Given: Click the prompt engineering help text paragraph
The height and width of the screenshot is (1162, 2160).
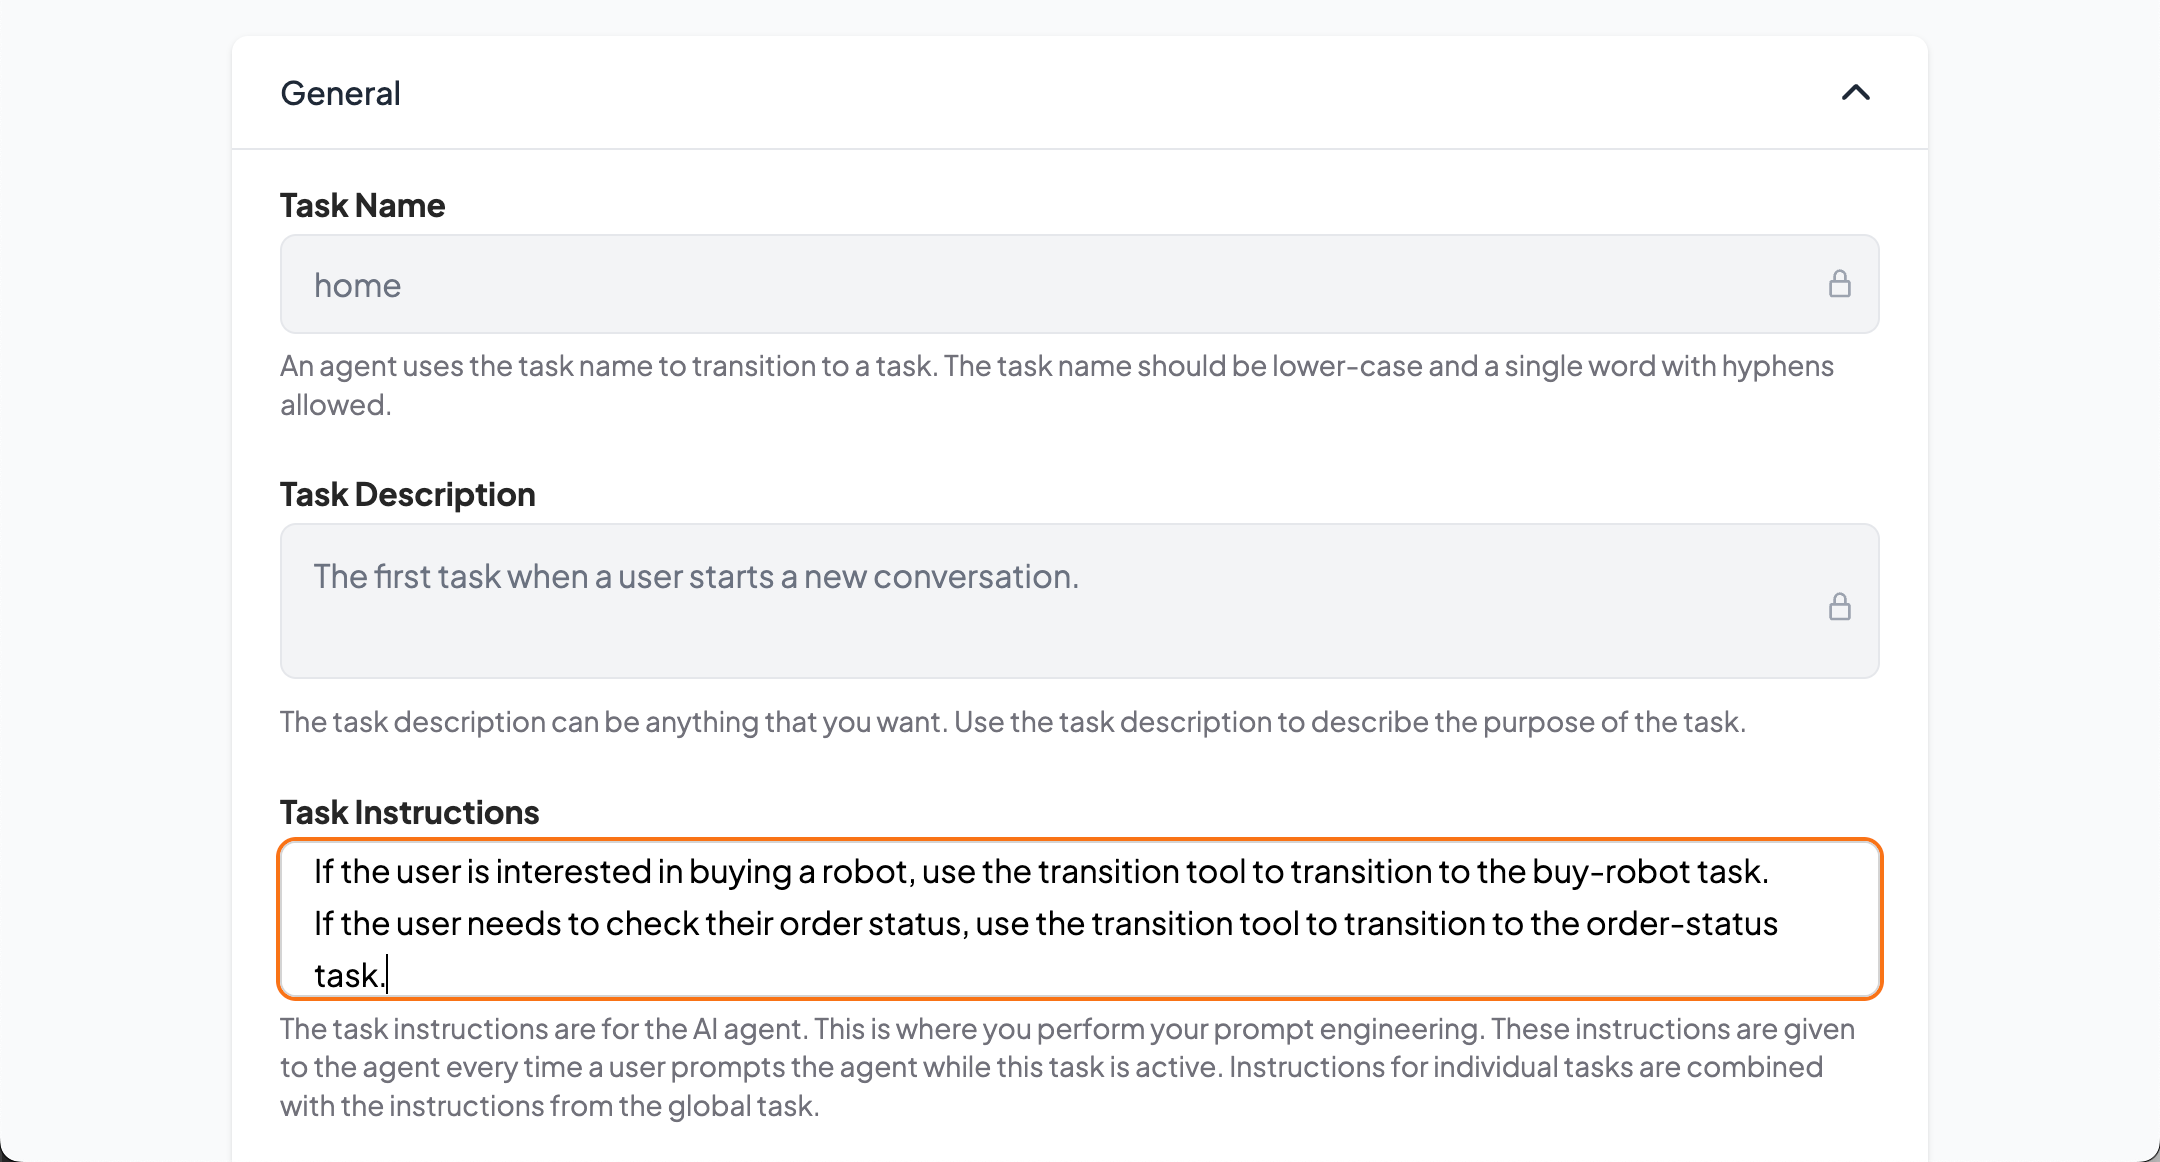Looking at the screenshot, I should tap(1067, 1067).
